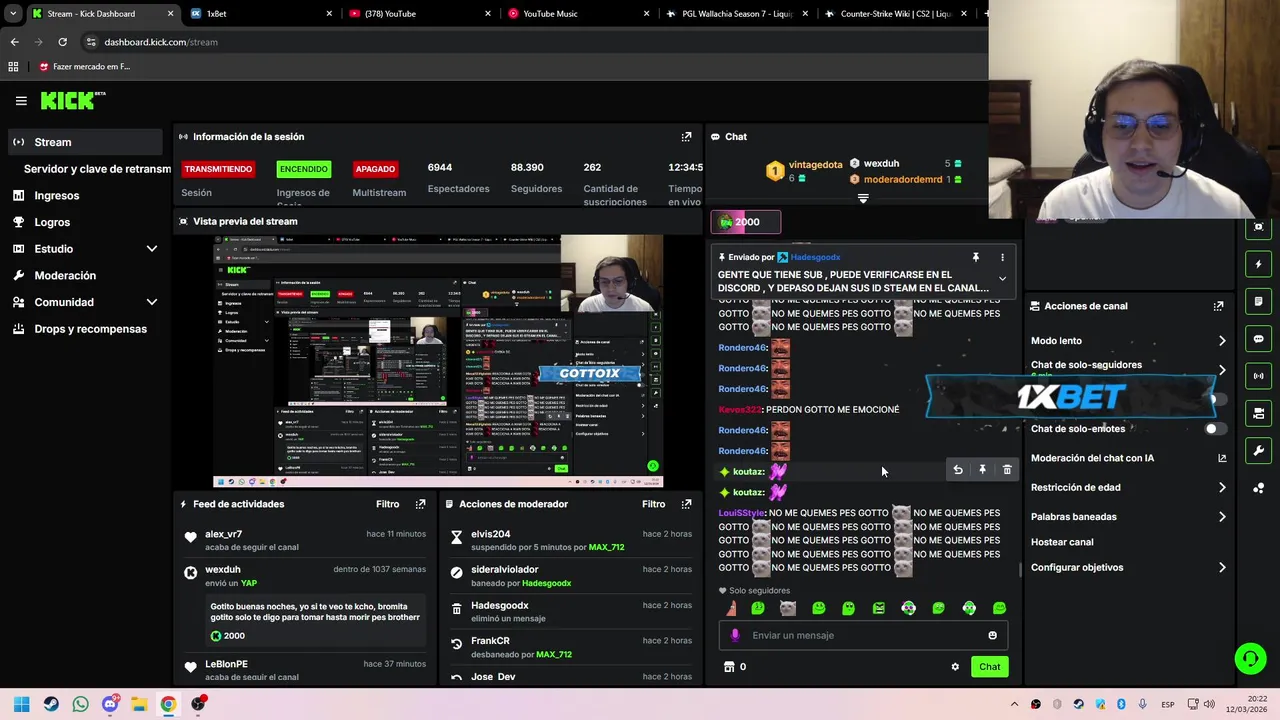Click the camera icon in right sidebar
1280x720 pixels.
(1259, 413)
